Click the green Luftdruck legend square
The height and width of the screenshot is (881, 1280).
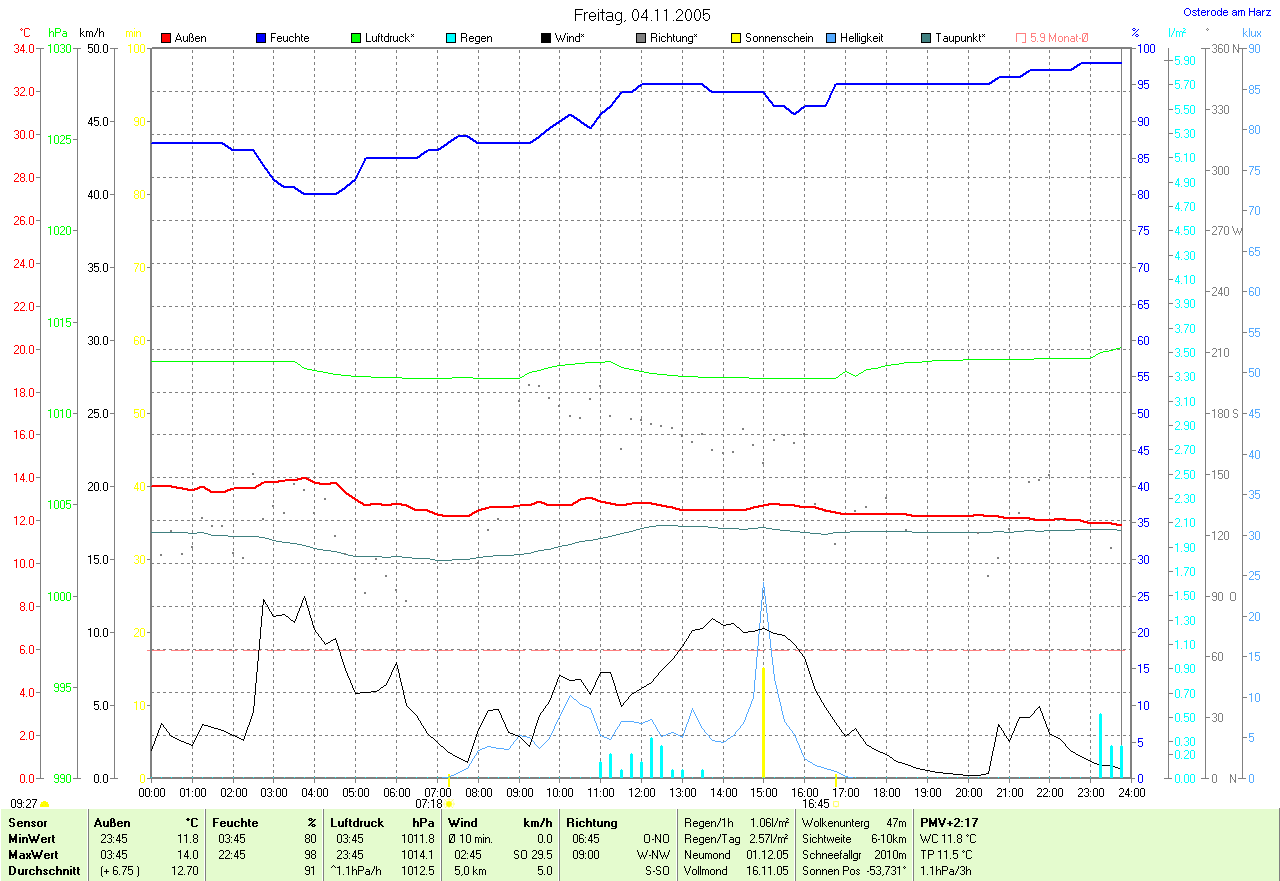click(356, 38)
